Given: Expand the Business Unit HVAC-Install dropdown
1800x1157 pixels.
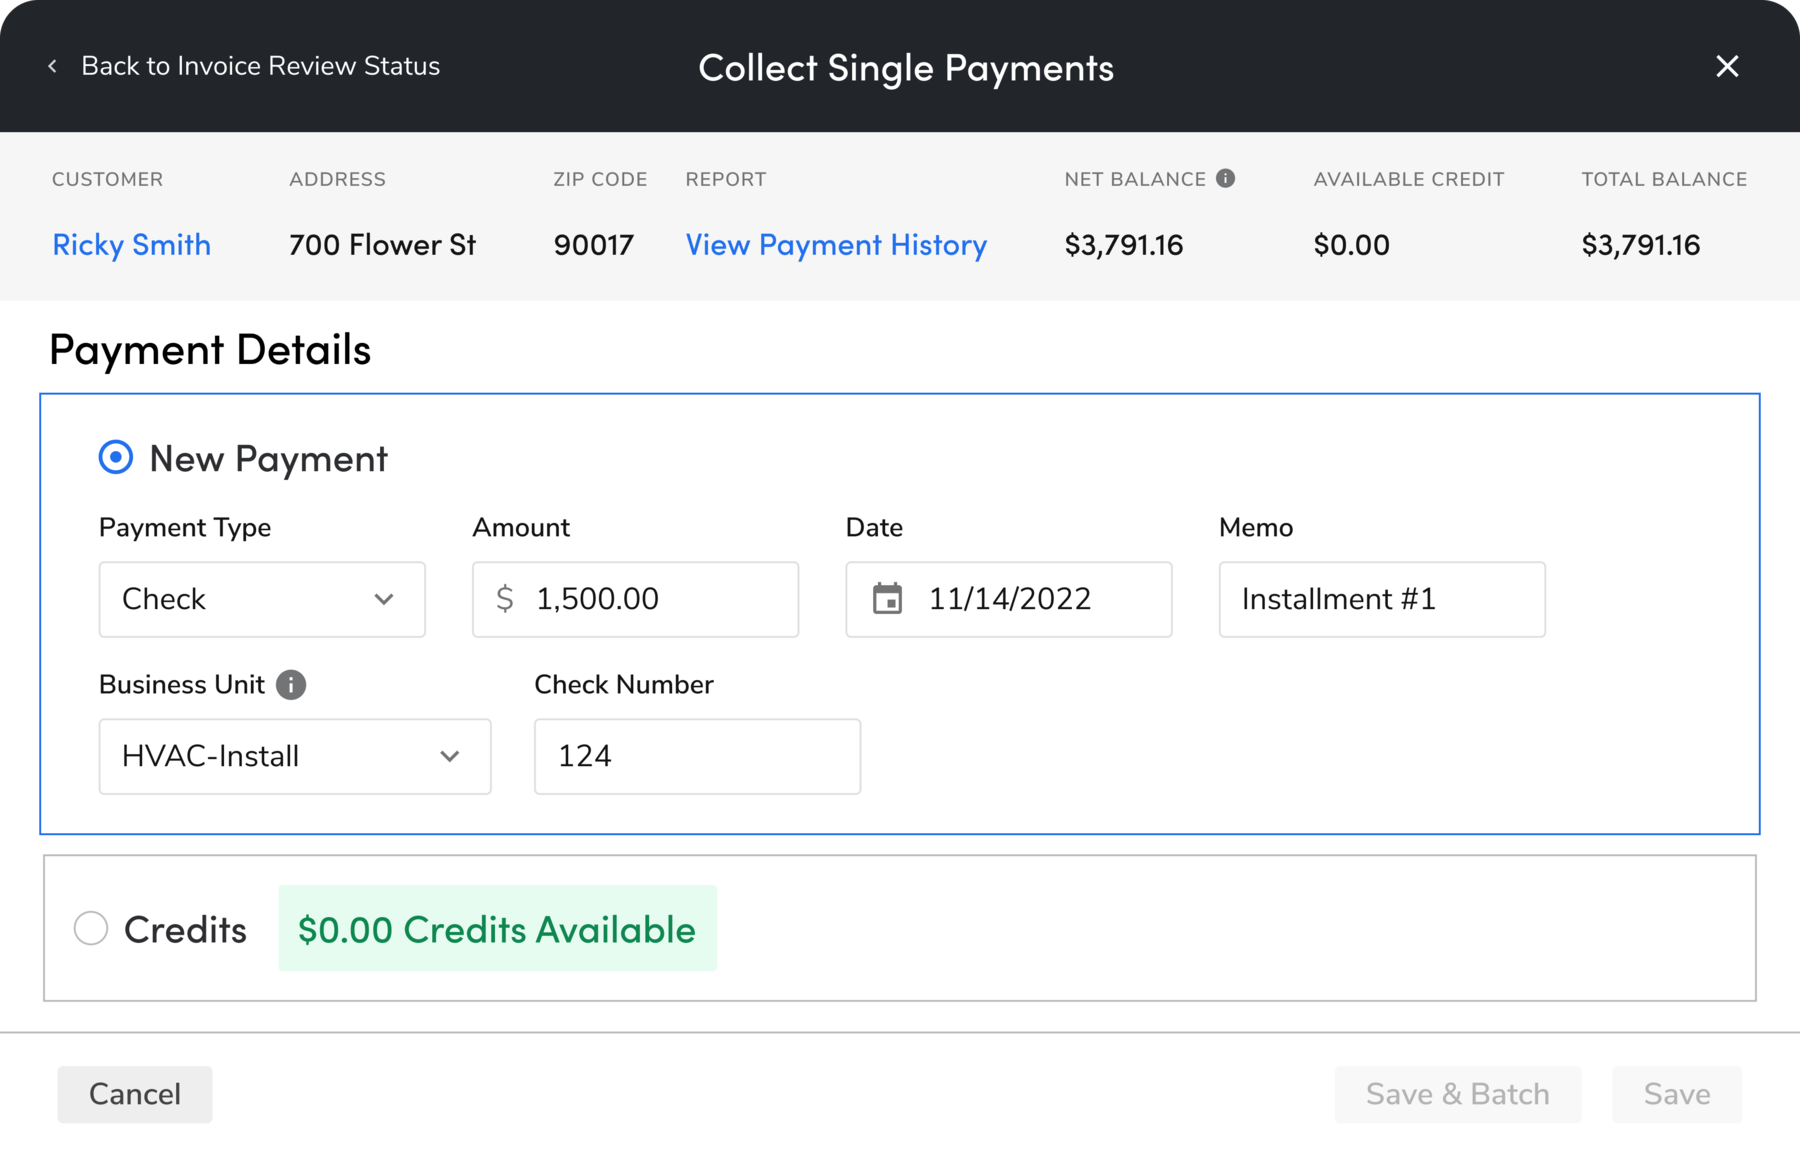Looking at the screenshot, I should [x=294, y=756].
